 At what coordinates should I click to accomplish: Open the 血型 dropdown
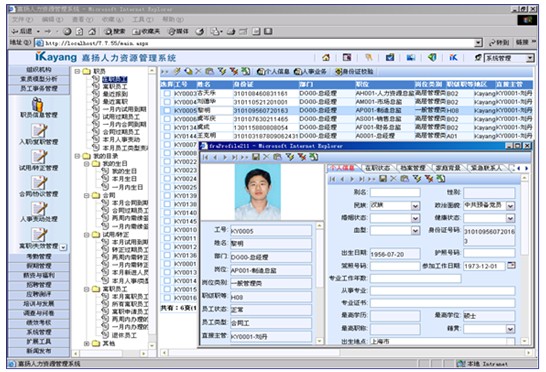(415, 231)
